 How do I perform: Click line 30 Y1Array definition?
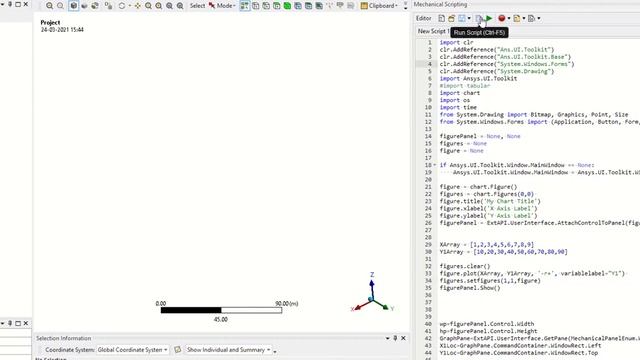coord(503,252)
